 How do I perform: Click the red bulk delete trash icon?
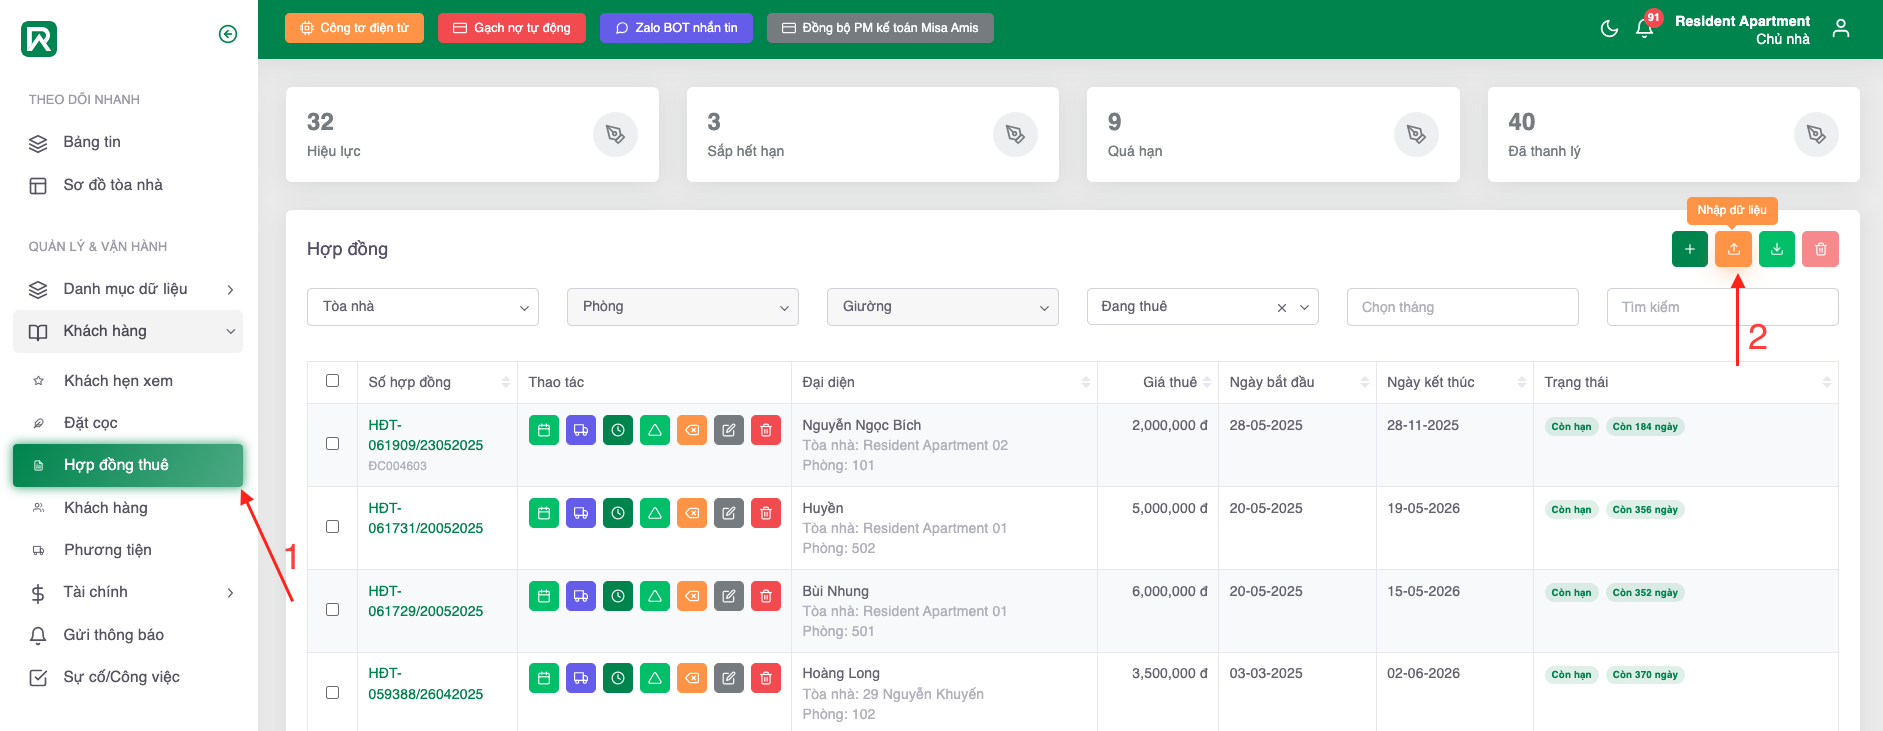point(1821,249)
